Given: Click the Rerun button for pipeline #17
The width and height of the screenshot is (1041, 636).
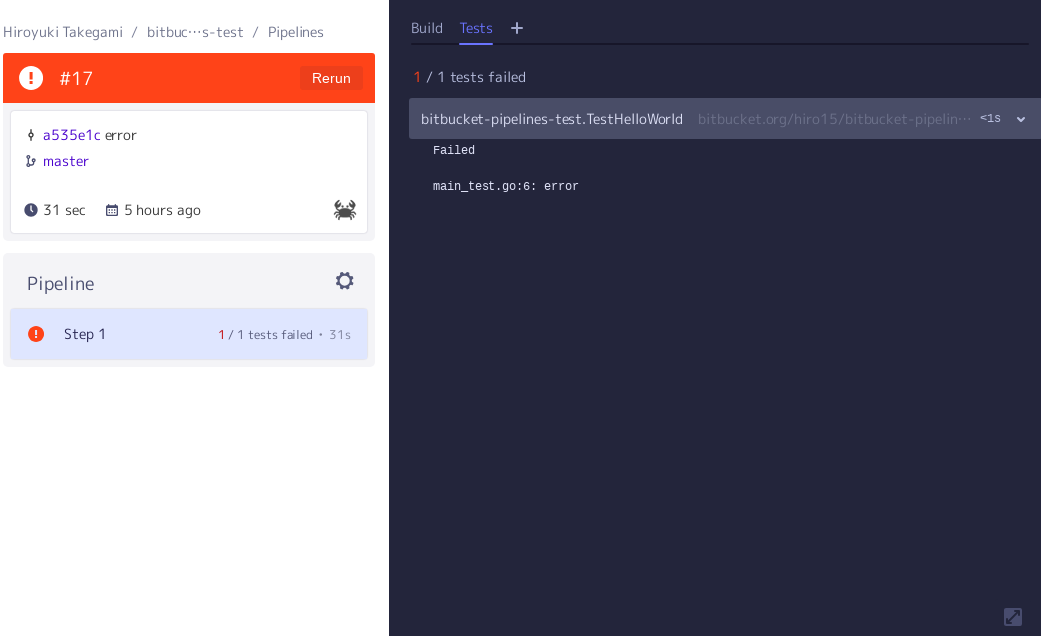Looking at the screenshot, I should tap(331, 78).
